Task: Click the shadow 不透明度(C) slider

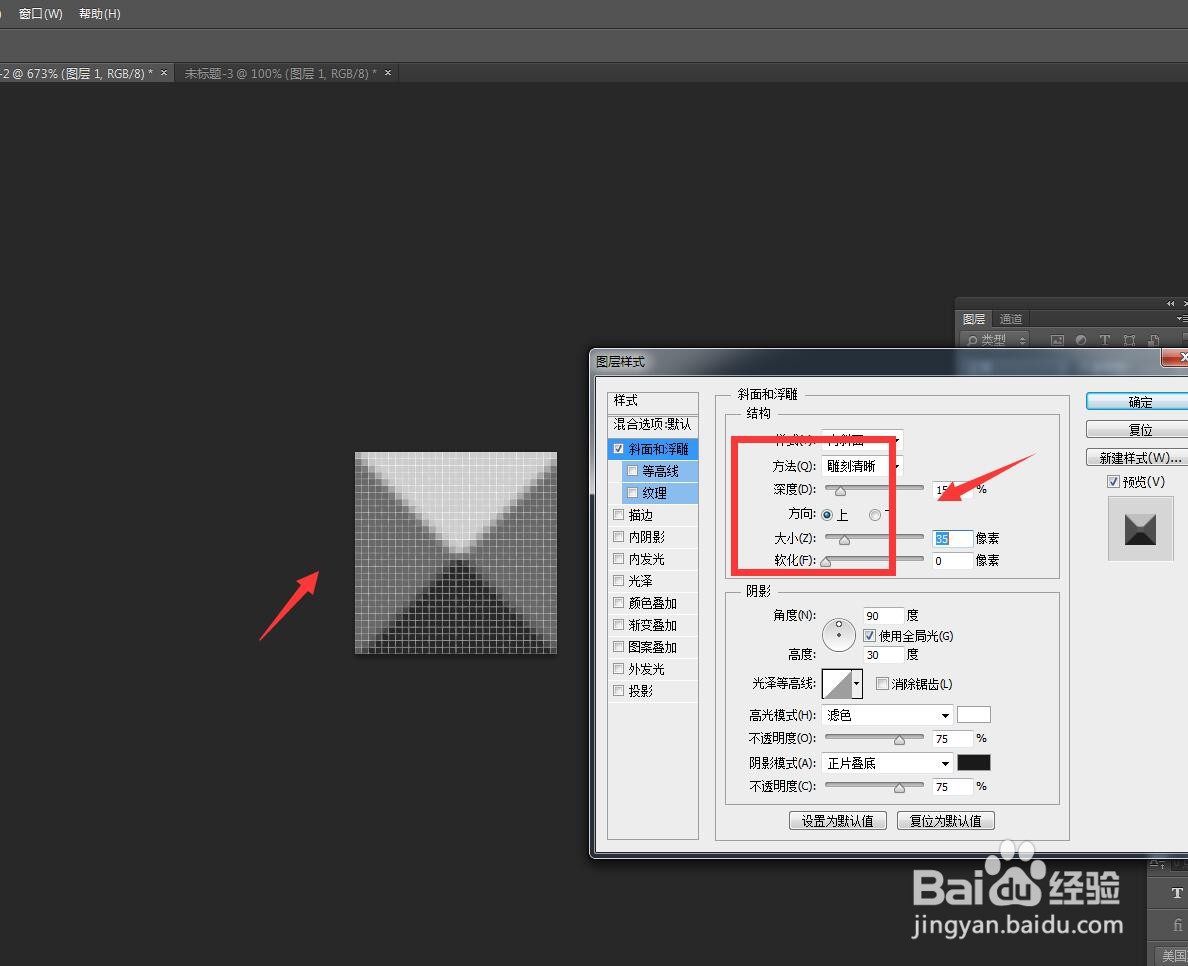Action: pos(874,786)
